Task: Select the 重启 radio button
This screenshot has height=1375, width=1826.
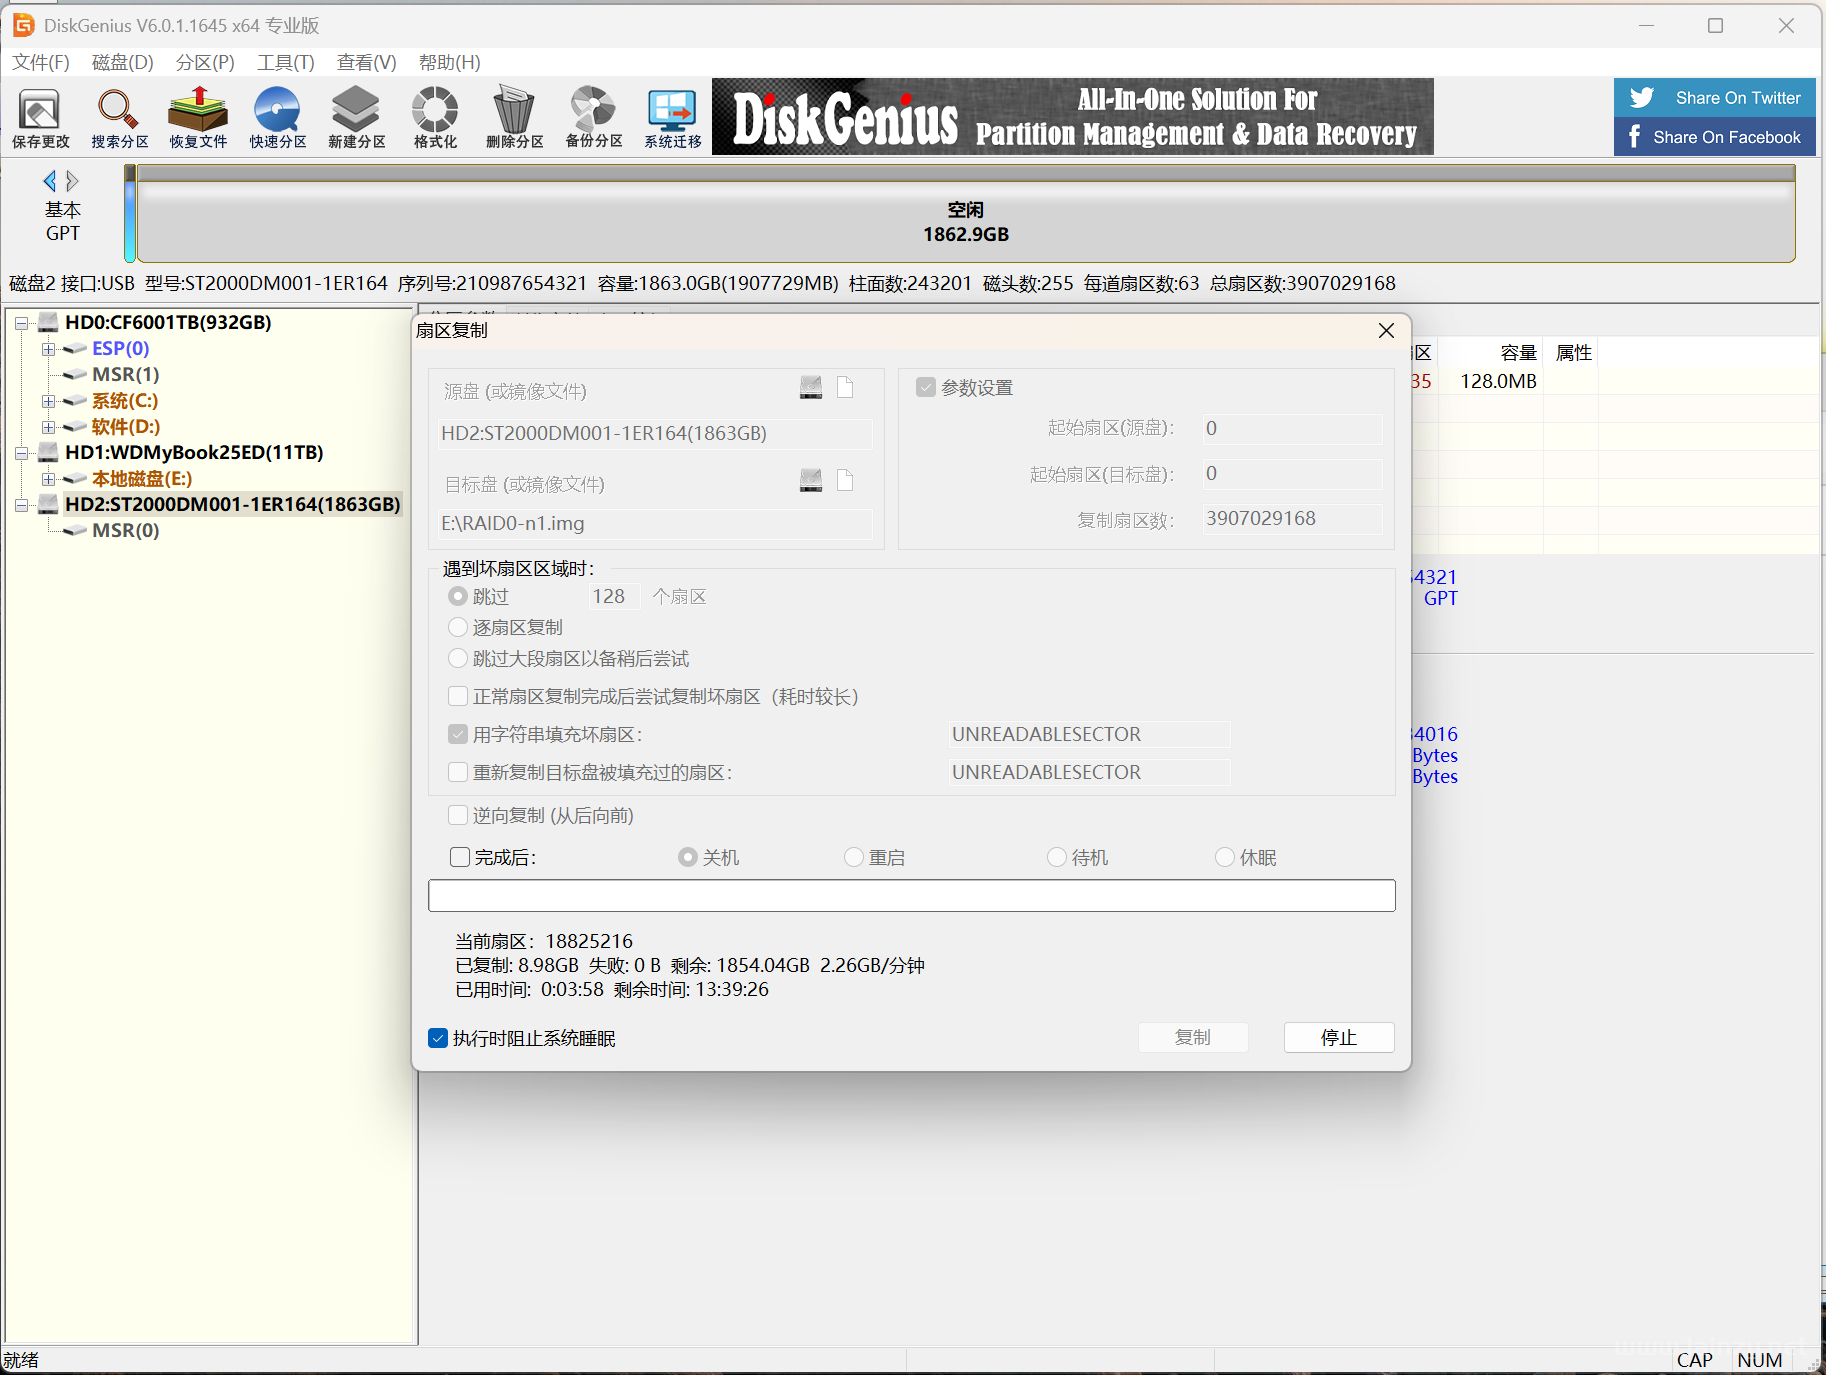Action: click(x=854, y=857)
